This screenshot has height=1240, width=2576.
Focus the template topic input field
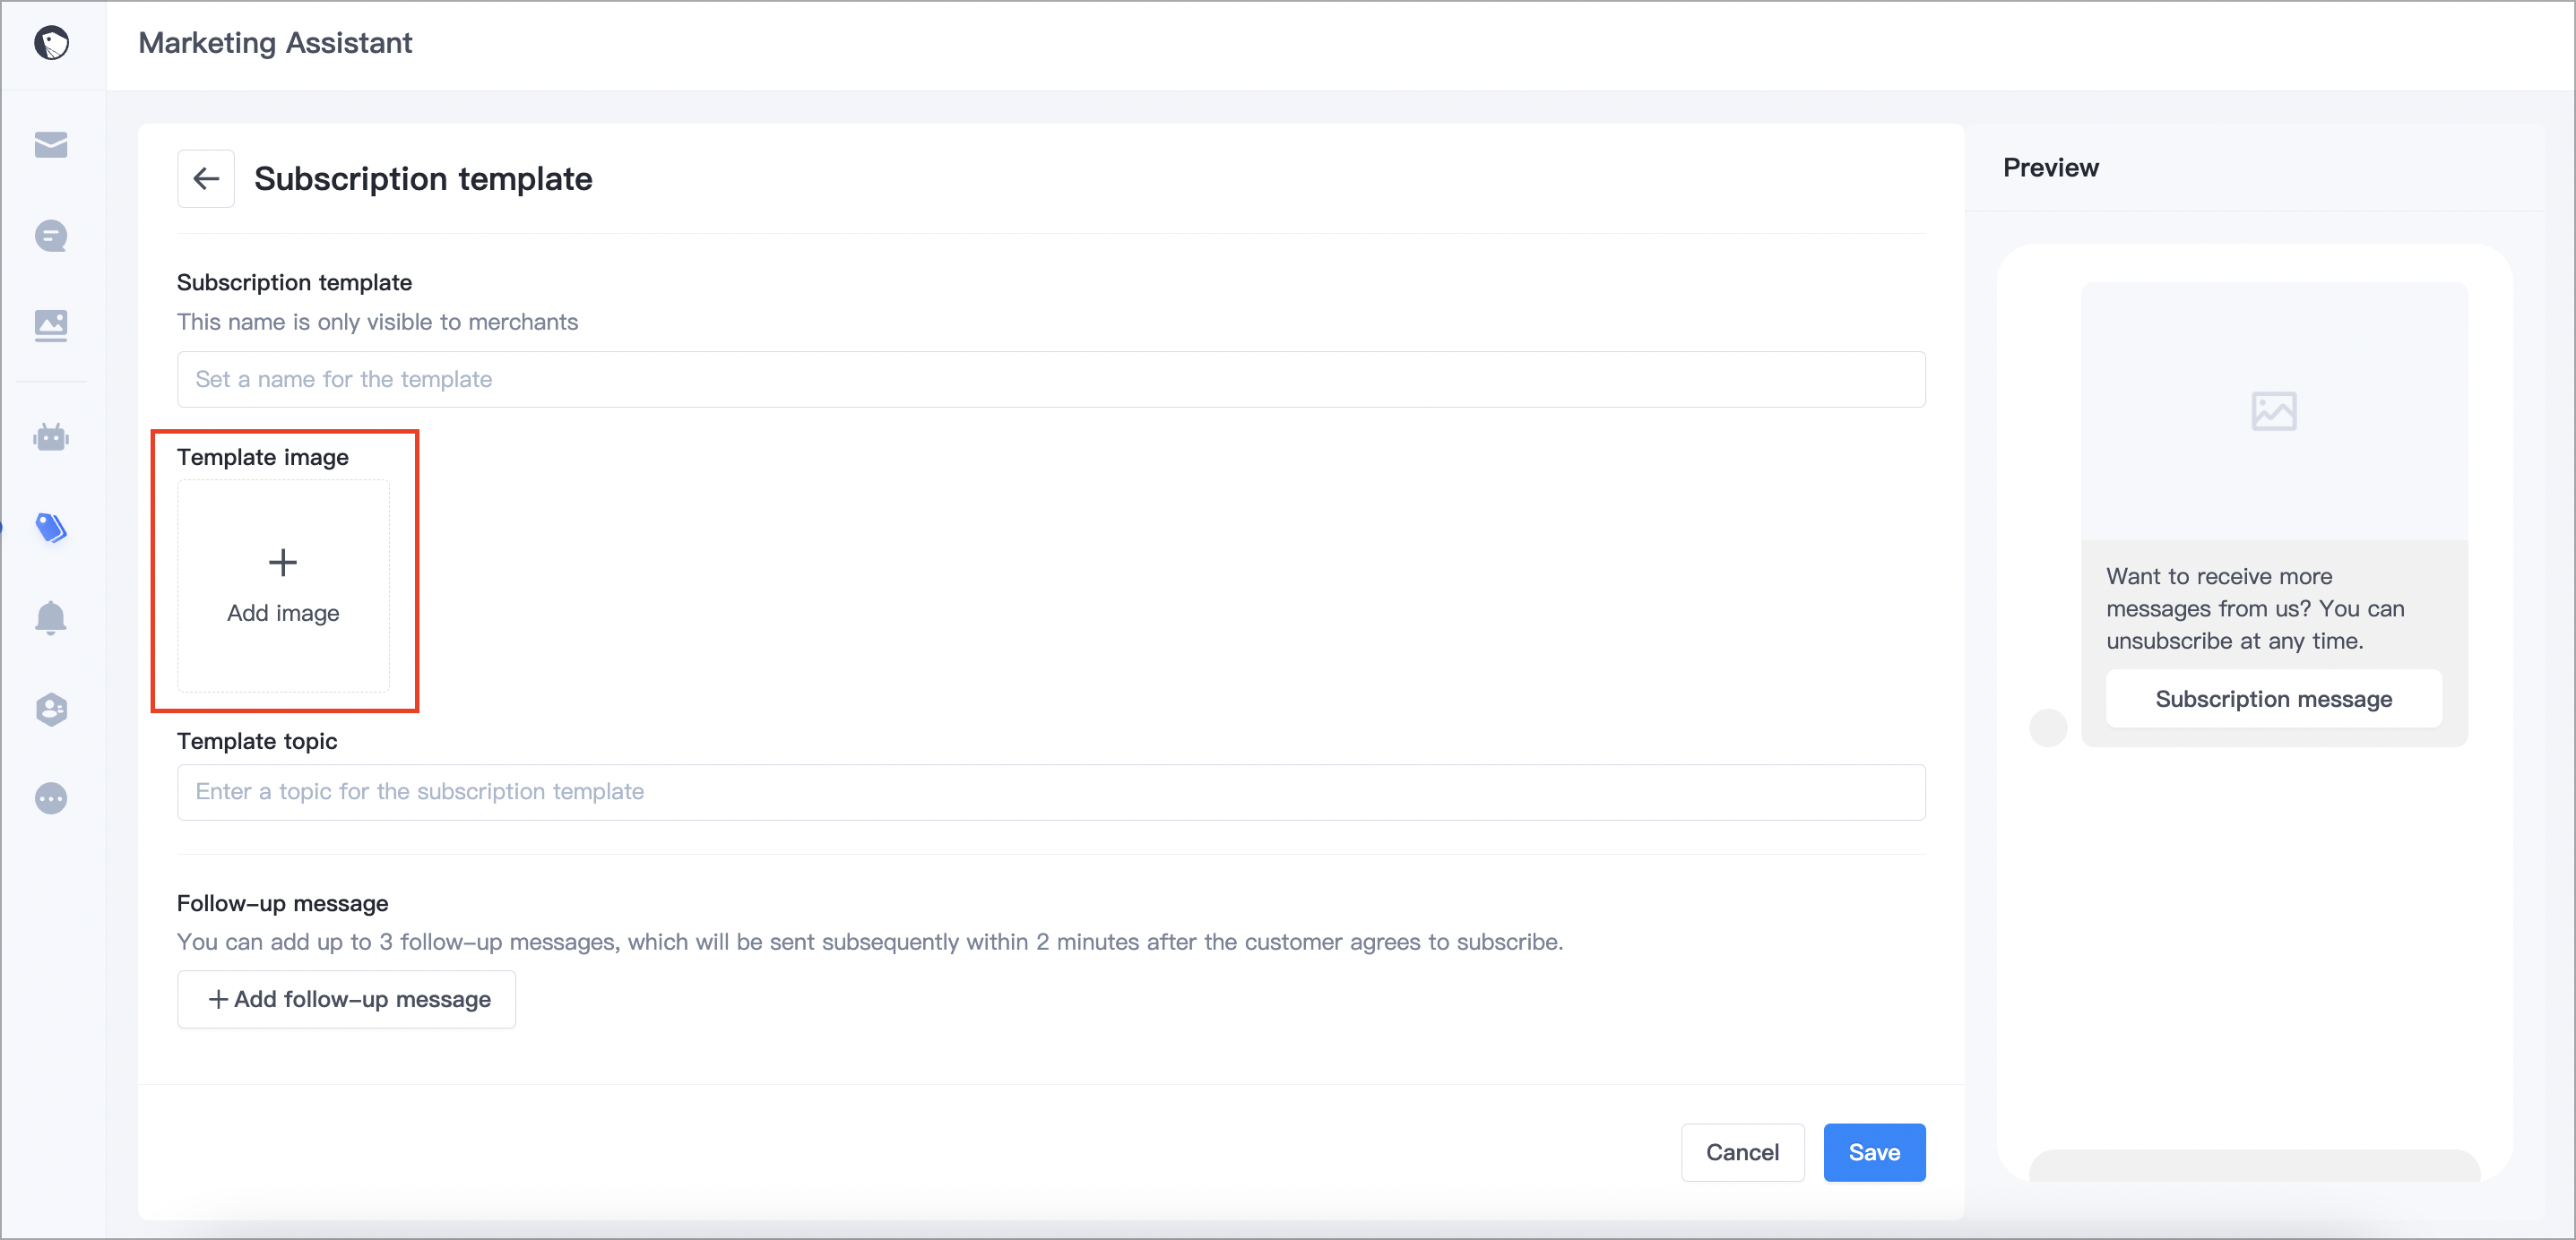click(x=1051, y=792)
